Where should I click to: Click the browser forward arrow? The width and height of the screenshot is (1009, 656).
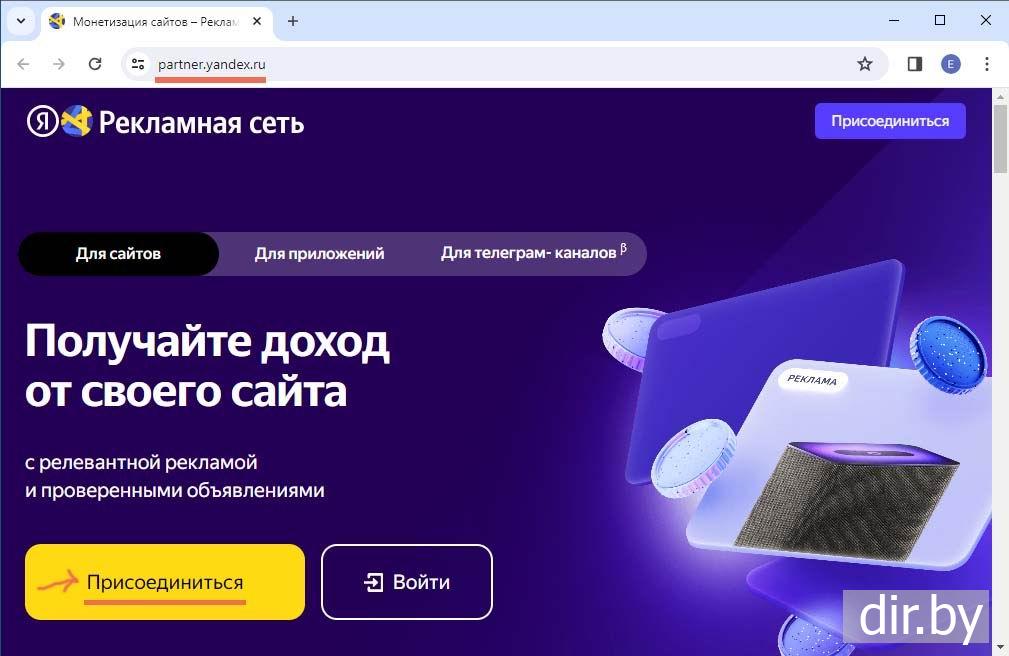click(59, 64)
